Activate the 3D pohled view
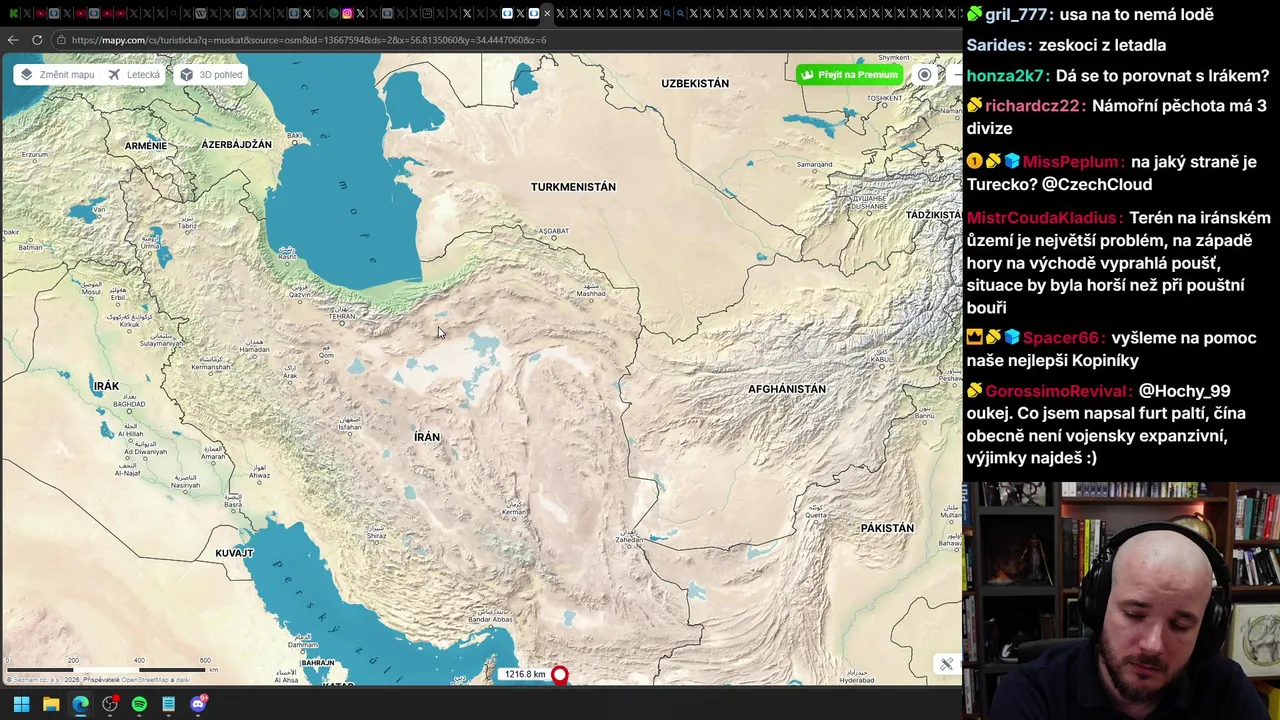1280x720 pixels. (212, 74)
